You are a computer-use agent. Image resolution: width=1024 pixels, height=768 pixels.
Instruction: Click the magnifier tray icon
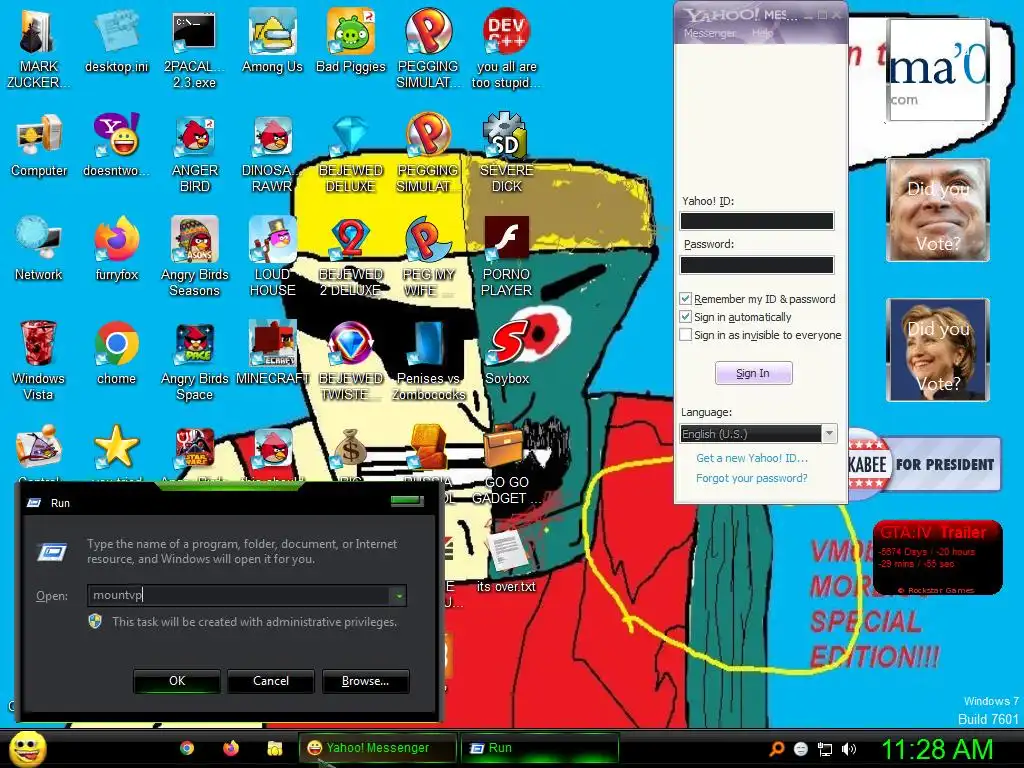[x=776, y=749]
